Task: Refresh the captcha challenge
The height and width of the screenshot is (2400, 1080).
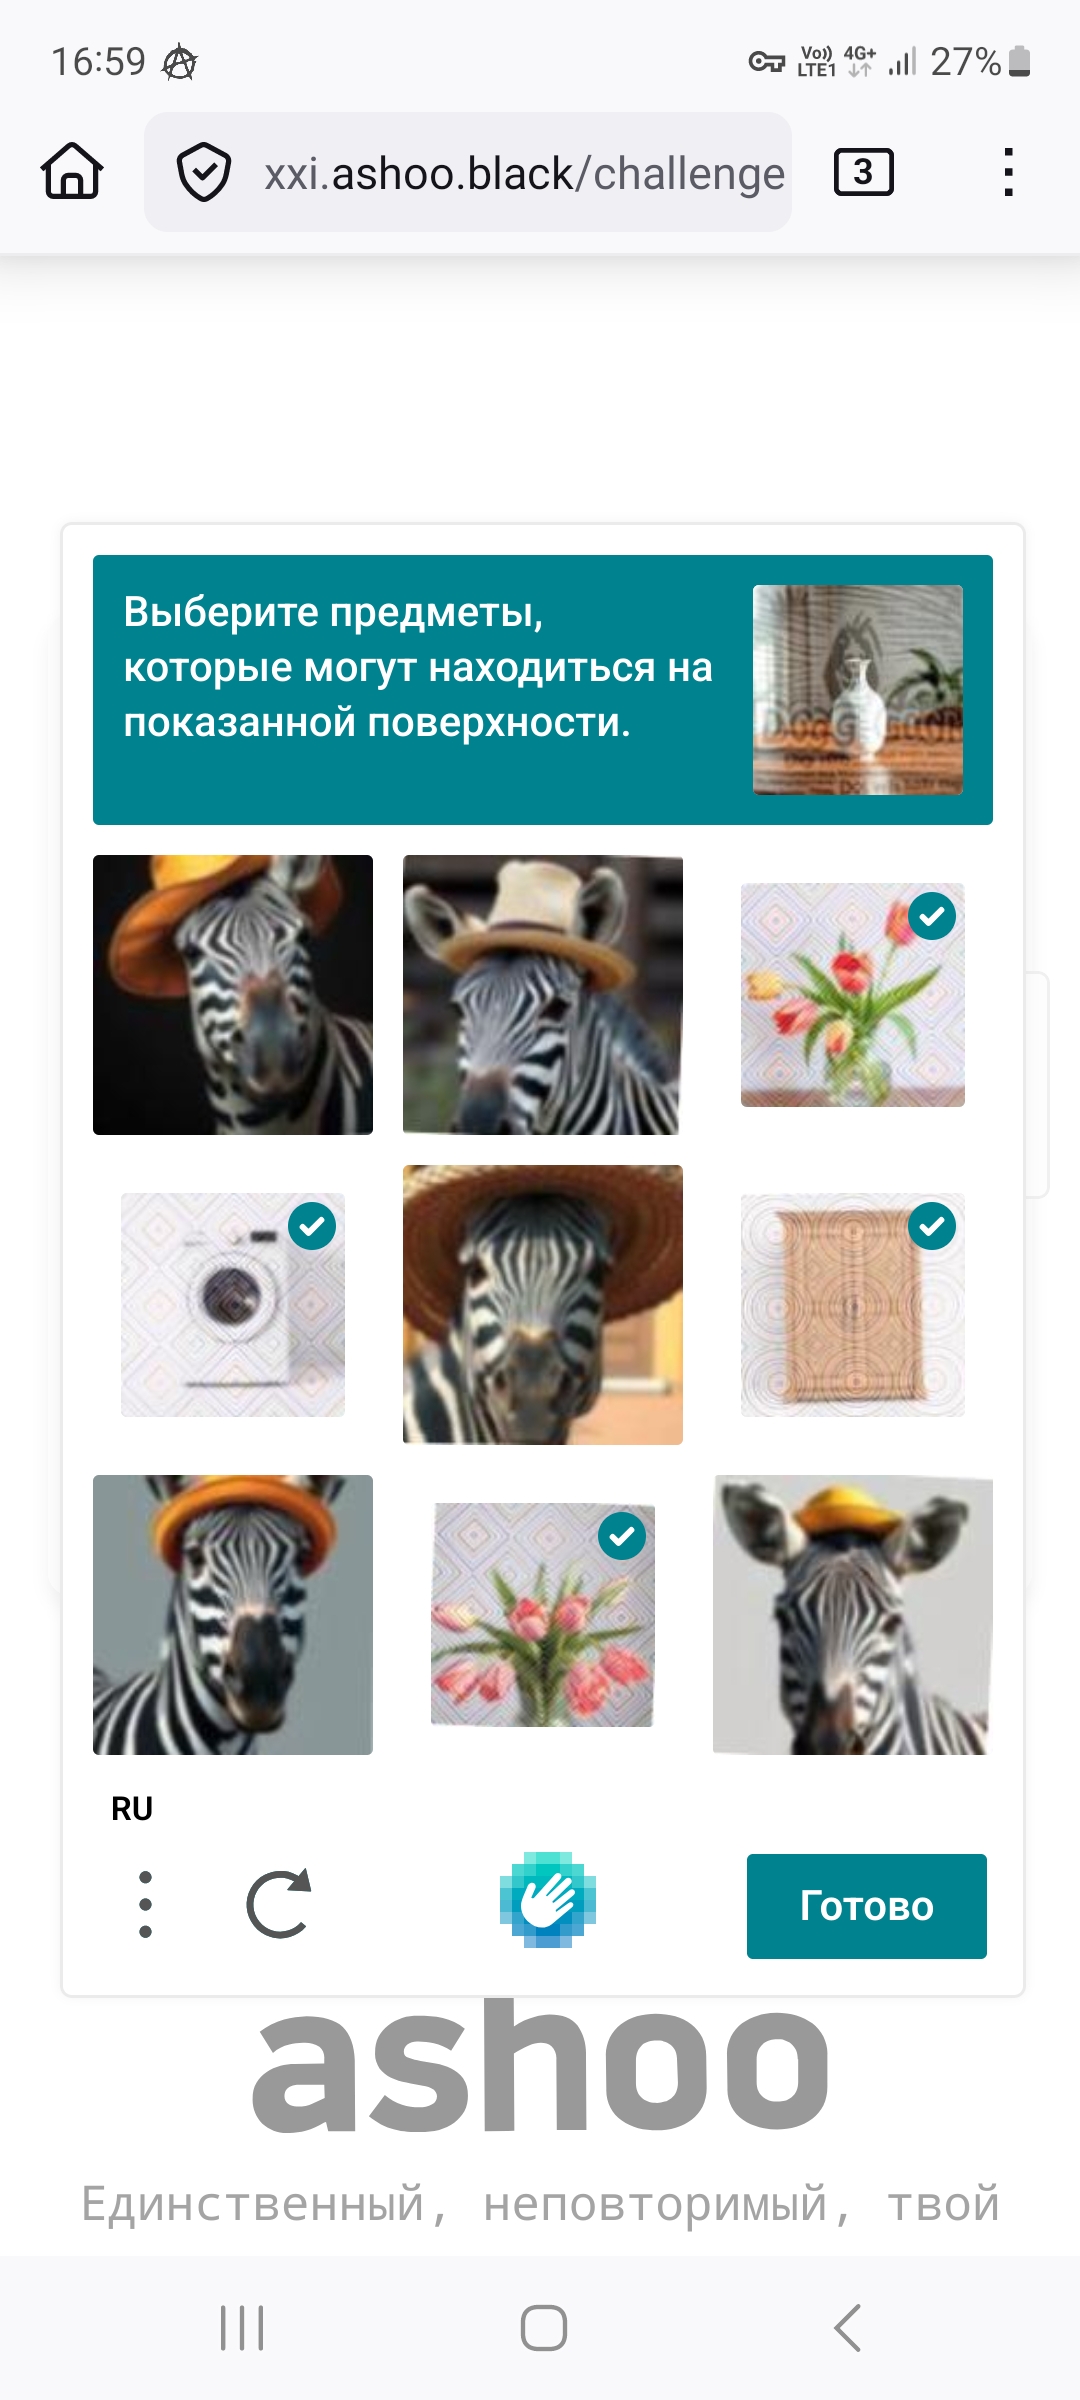Action: 279,1904
